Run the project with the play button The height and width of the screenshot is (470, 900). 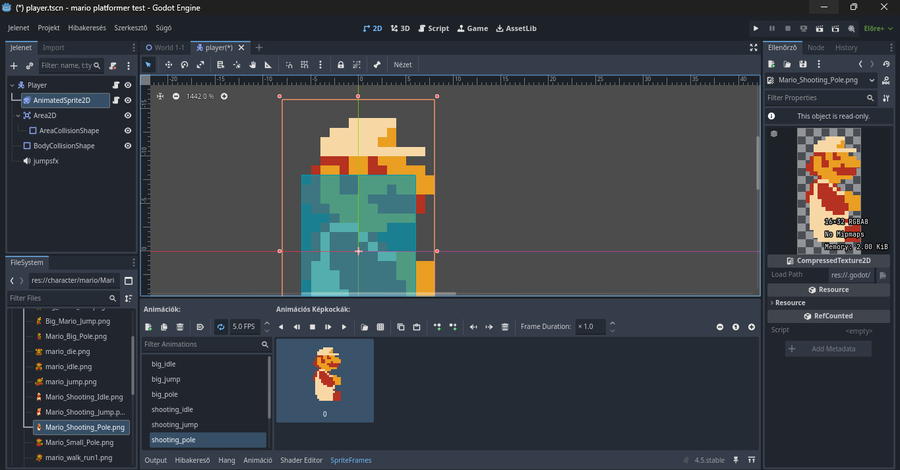pyautogui.click(x=755, y=28)
